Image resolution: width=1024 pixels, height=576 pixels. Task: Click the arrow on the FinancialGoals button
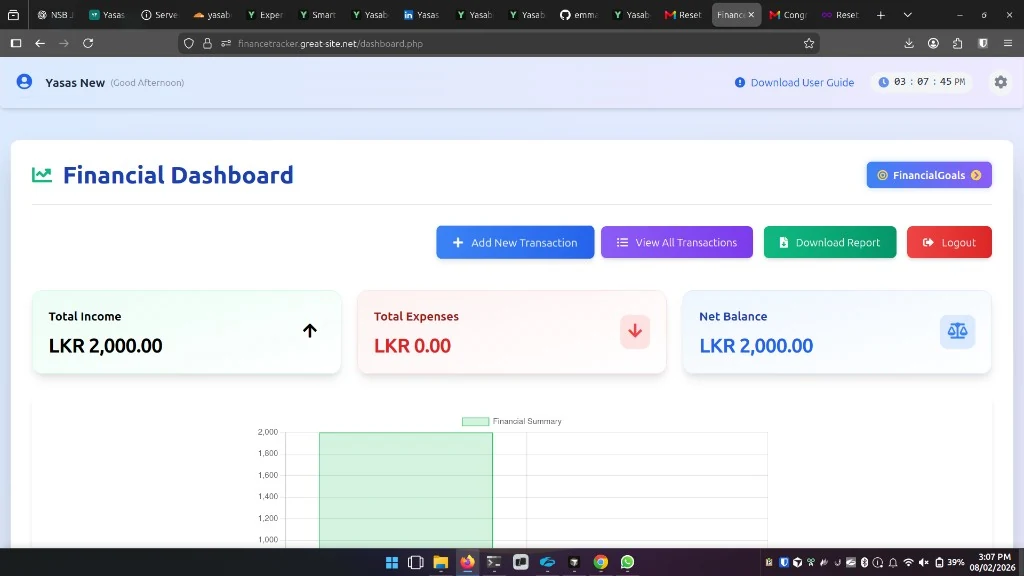976,175
